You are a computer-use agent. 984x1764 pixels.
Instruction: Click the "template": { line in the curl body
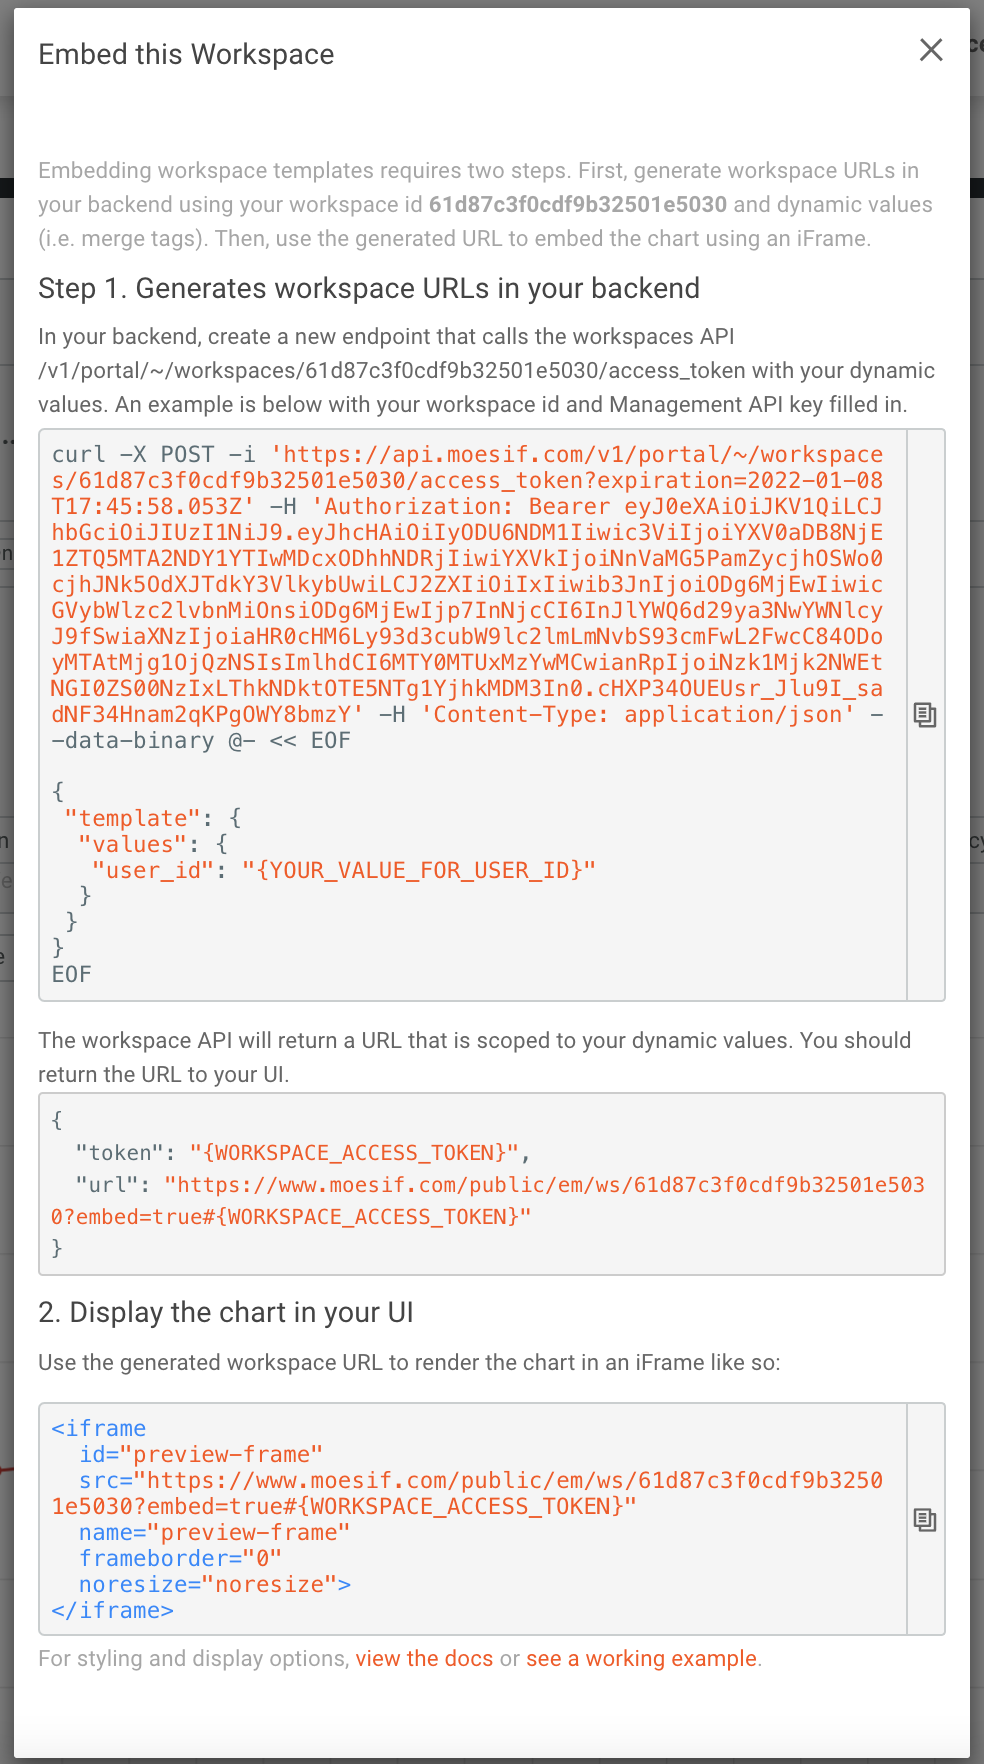tap(153, 818)
